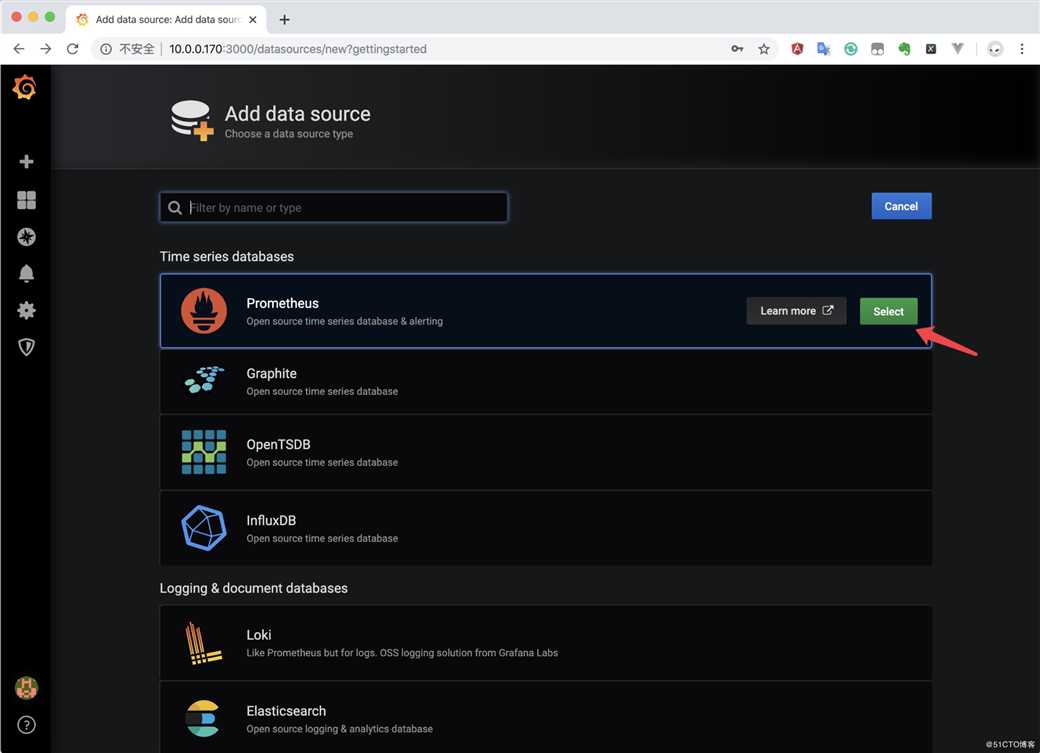Click Logging & document databases heading
Screen dimensions: 1040x753
(x=253, y=588)
